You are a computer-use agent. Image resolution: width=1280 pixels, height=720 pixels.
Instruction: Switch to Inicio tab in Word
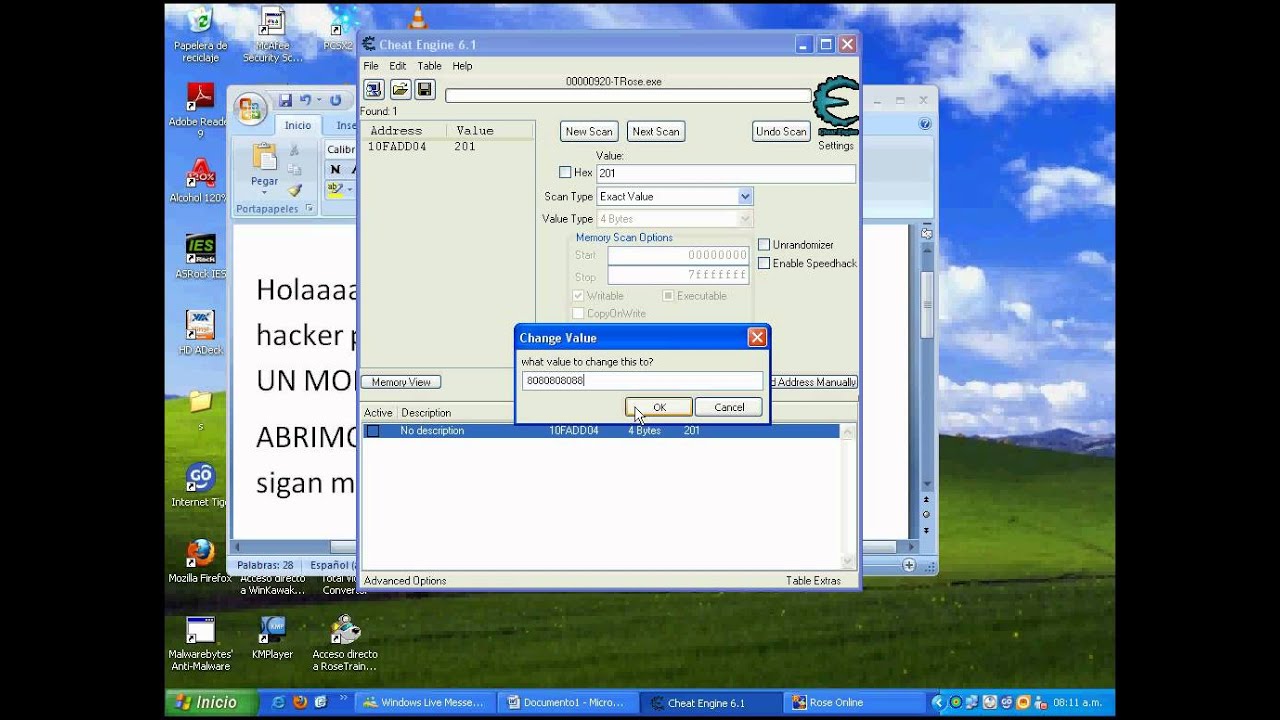[x=298, y=125]
